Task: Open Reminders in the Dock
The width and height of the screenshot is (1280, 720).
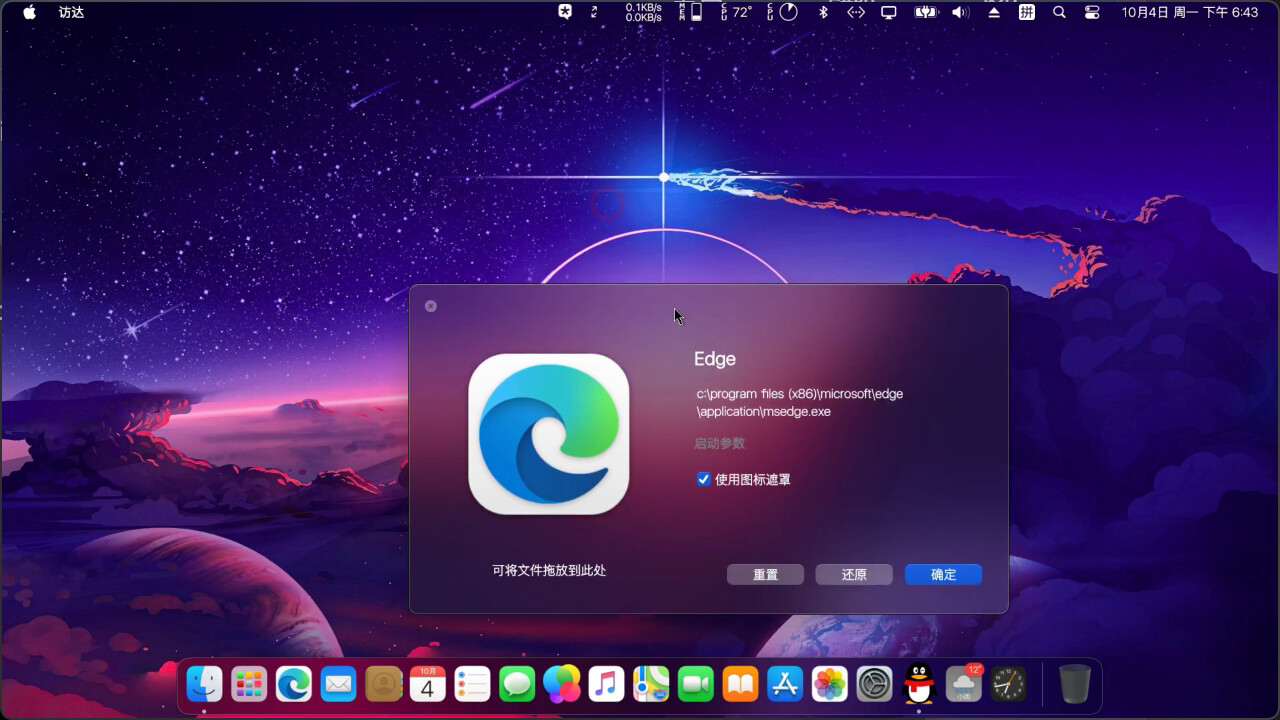Action: click(x=472, y=684)
